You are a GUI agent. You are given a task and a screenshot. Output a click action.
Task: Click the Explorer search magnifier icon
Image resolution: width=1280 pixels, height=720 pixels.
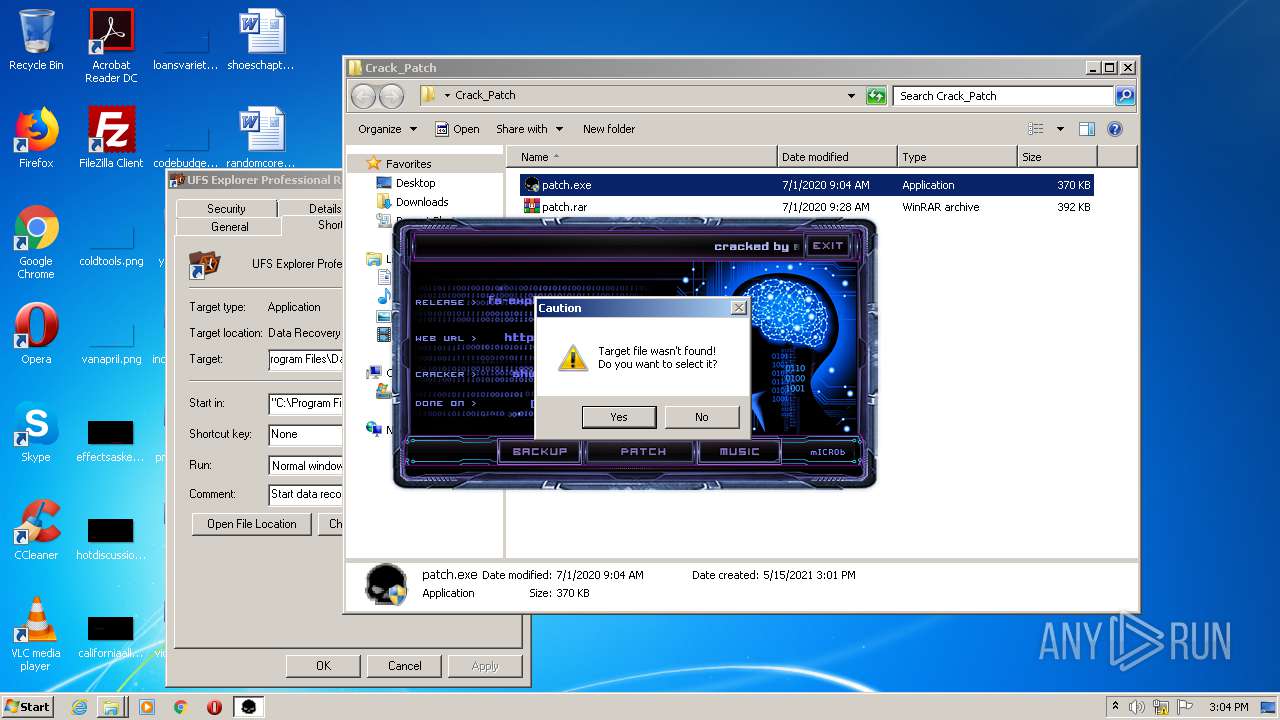pyautogui.click(x=1125, y=96)
